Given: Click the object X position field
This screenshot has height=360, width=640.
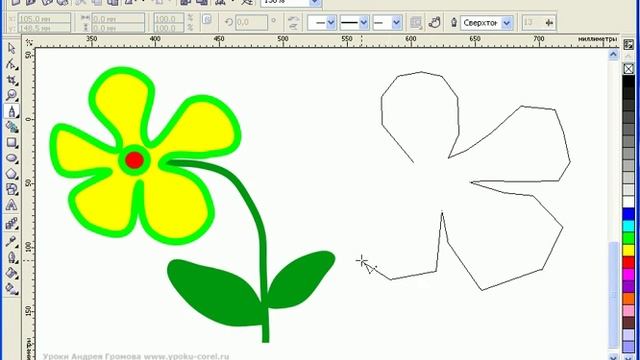Looking at the screenshot, I should click(x=44, y=18).
